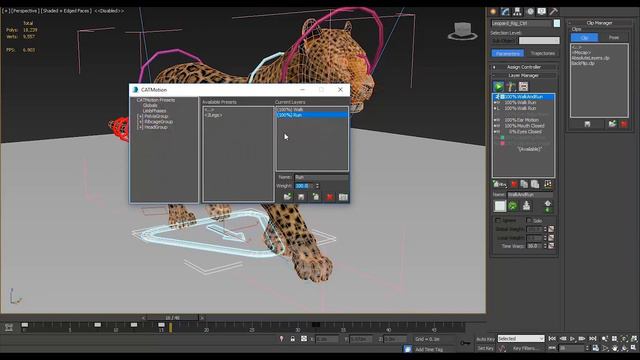Open the CATMotion editor window icon
The width and height of the screenshot is (640, 360).
[x=548, y=184]
